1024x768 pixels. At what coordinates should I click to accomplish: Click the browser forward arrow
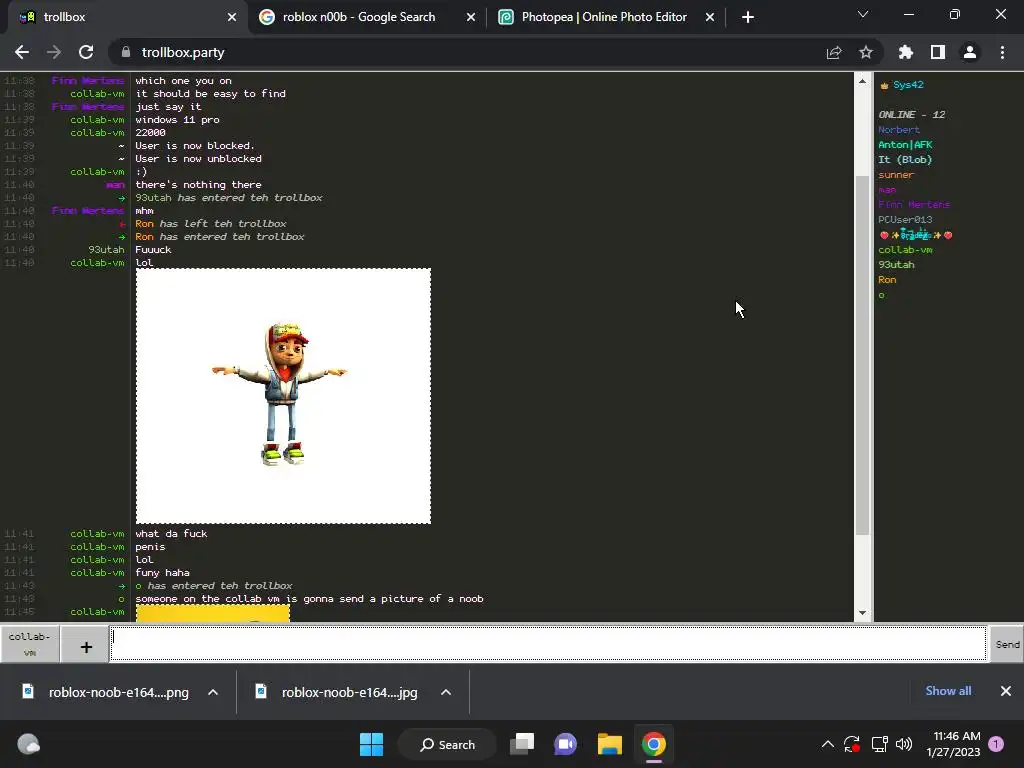coord(54,52)
